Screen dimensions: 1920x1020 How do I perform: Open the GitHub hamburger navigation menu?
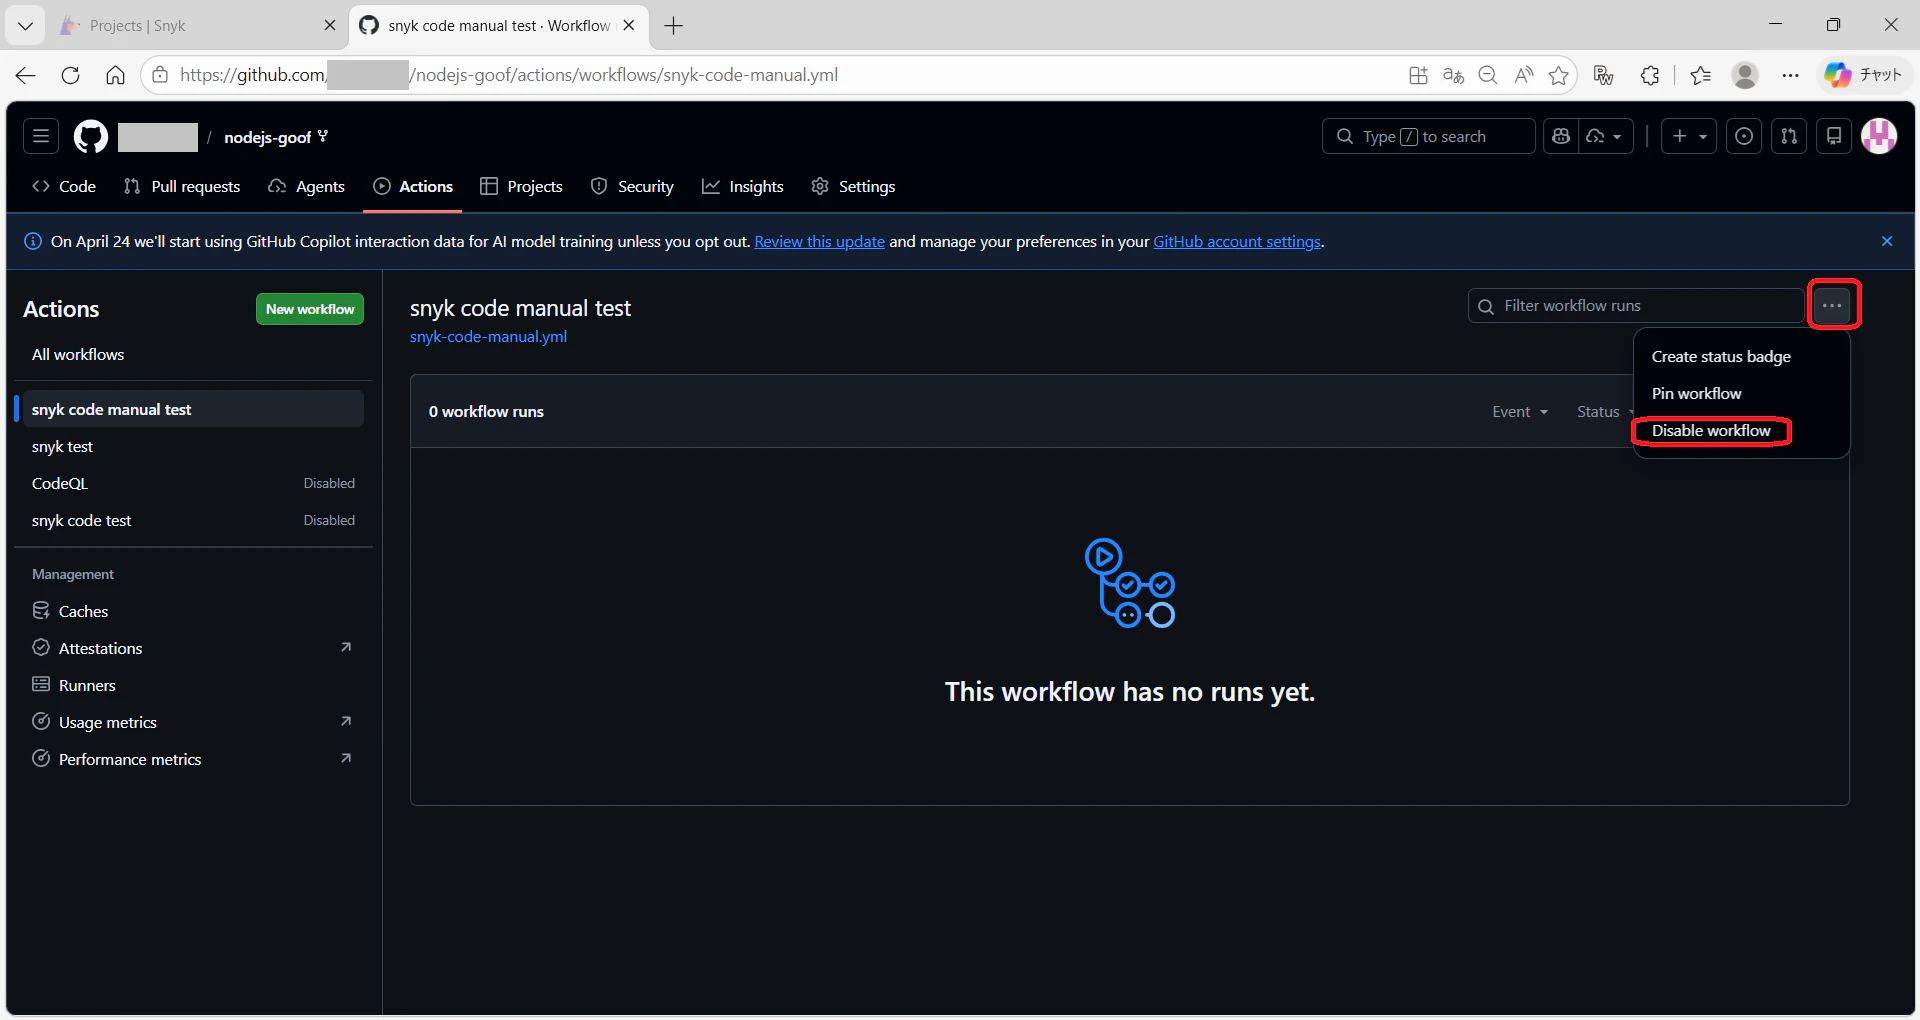pyautogui.click(x=41, y=136)
